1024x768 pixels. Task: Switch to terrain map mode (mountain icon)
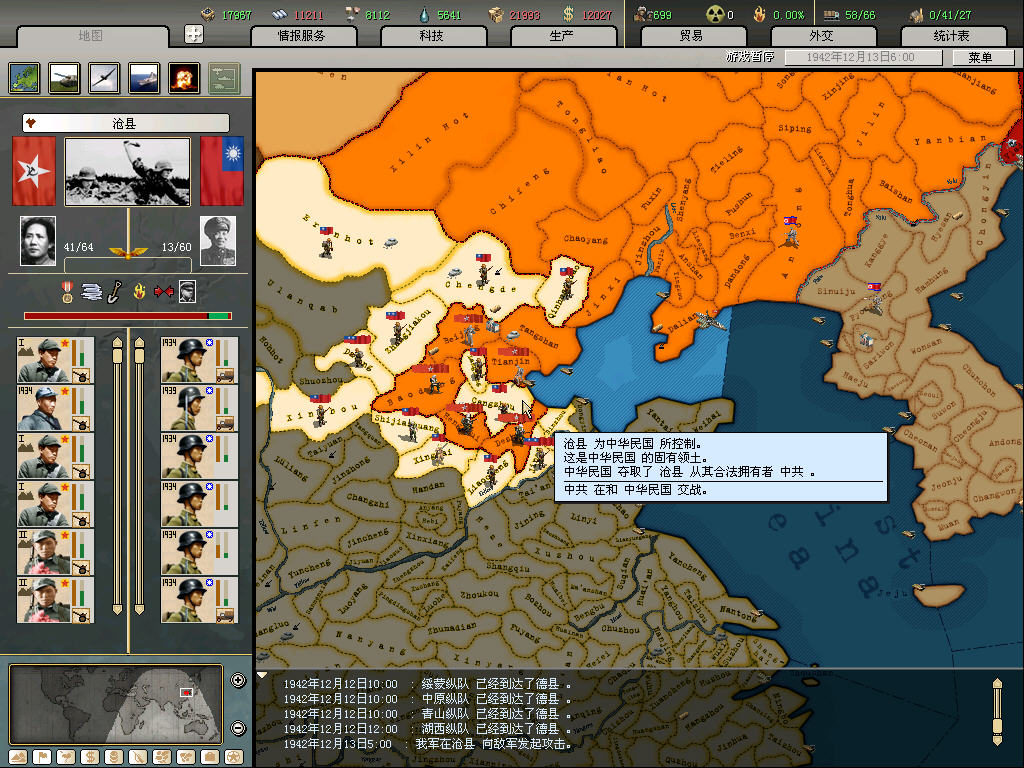[18, 756]
